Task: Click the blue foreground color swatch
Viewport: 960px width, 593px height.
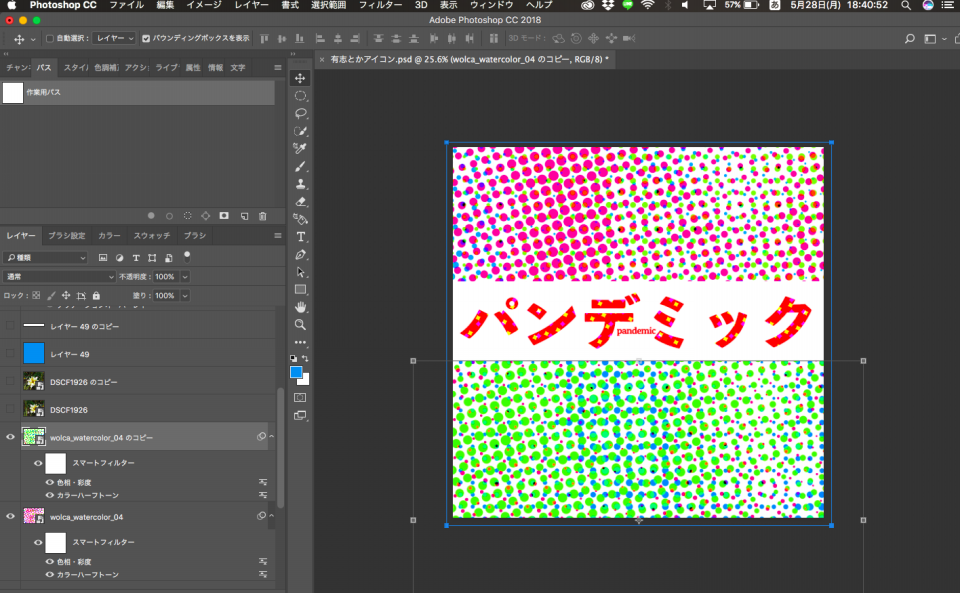Action: (x=296, y=372)
